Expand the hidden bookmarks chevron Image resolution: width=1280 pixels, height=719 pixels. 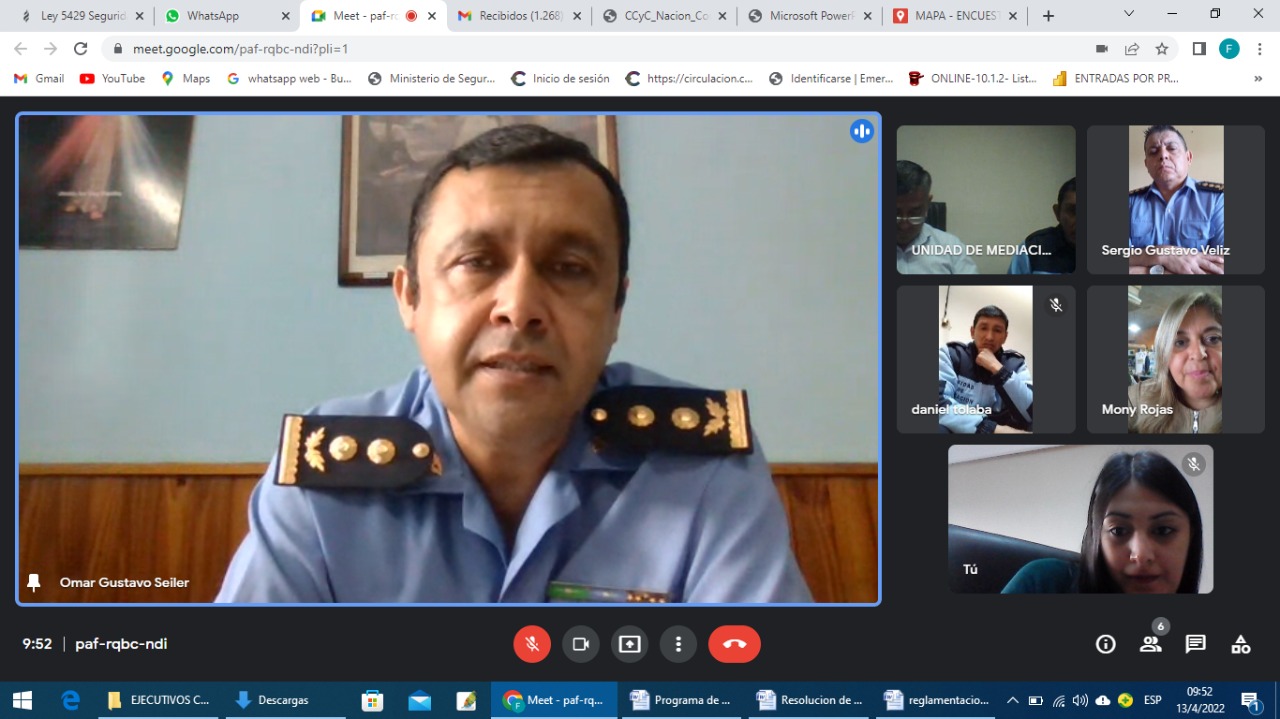click(x=1257, y=78)
